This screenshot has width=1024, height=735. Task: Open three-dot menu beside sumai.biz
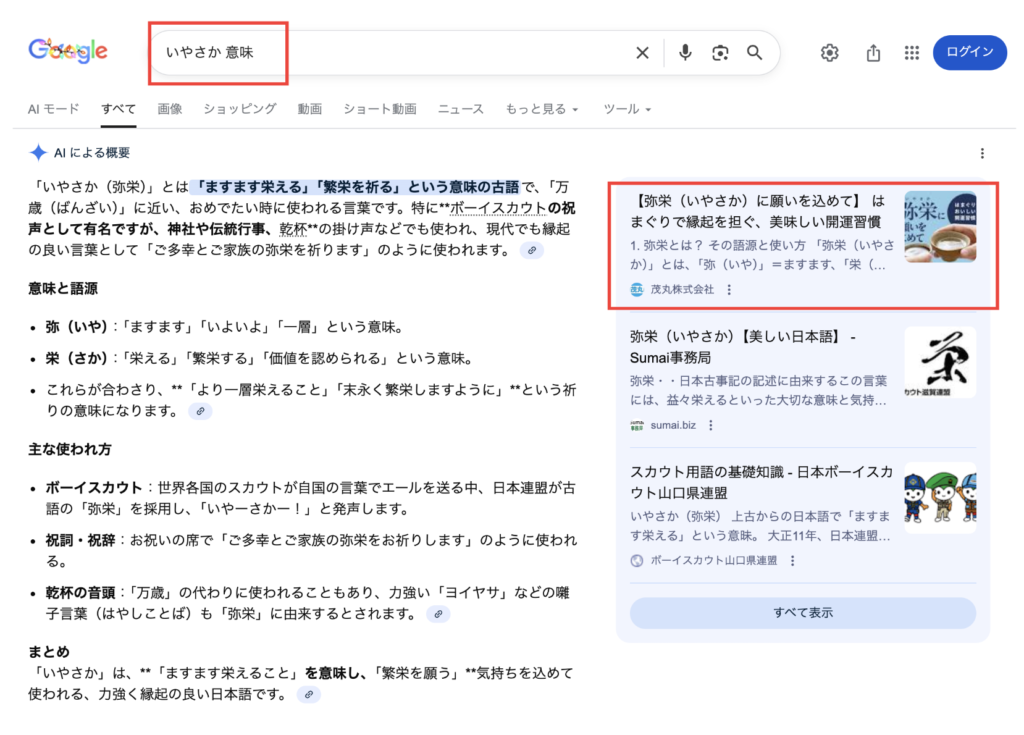[711, 425]
